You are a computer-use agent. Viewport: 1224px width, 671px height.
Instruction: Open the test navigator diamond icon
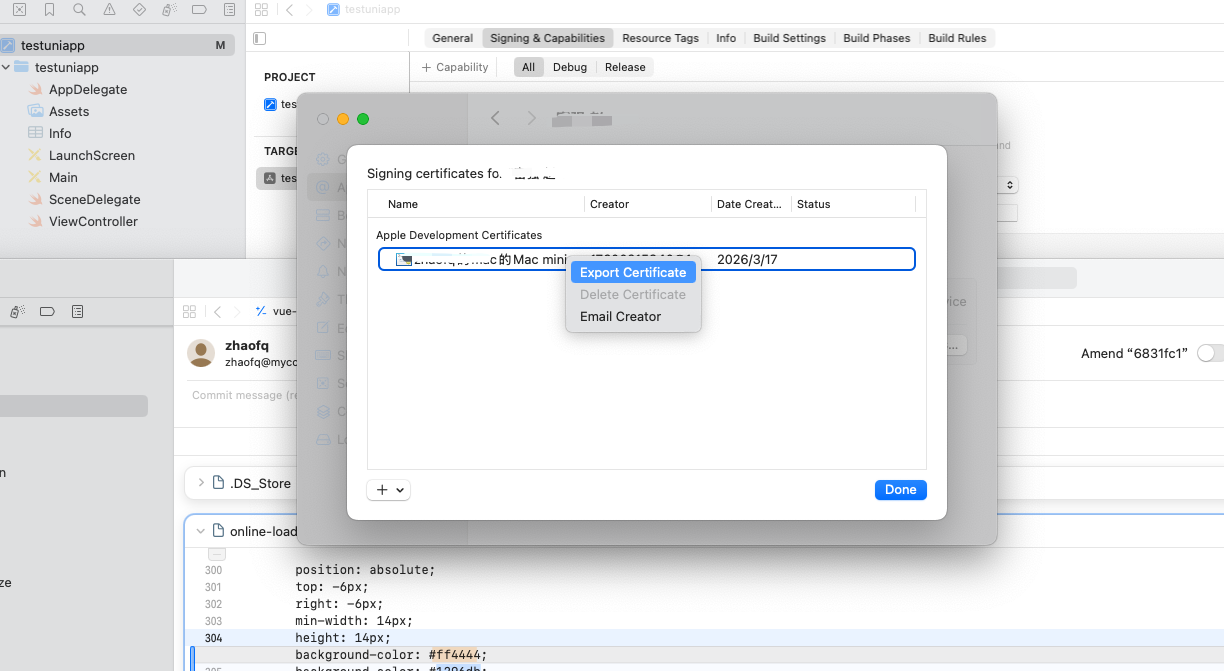139,9
